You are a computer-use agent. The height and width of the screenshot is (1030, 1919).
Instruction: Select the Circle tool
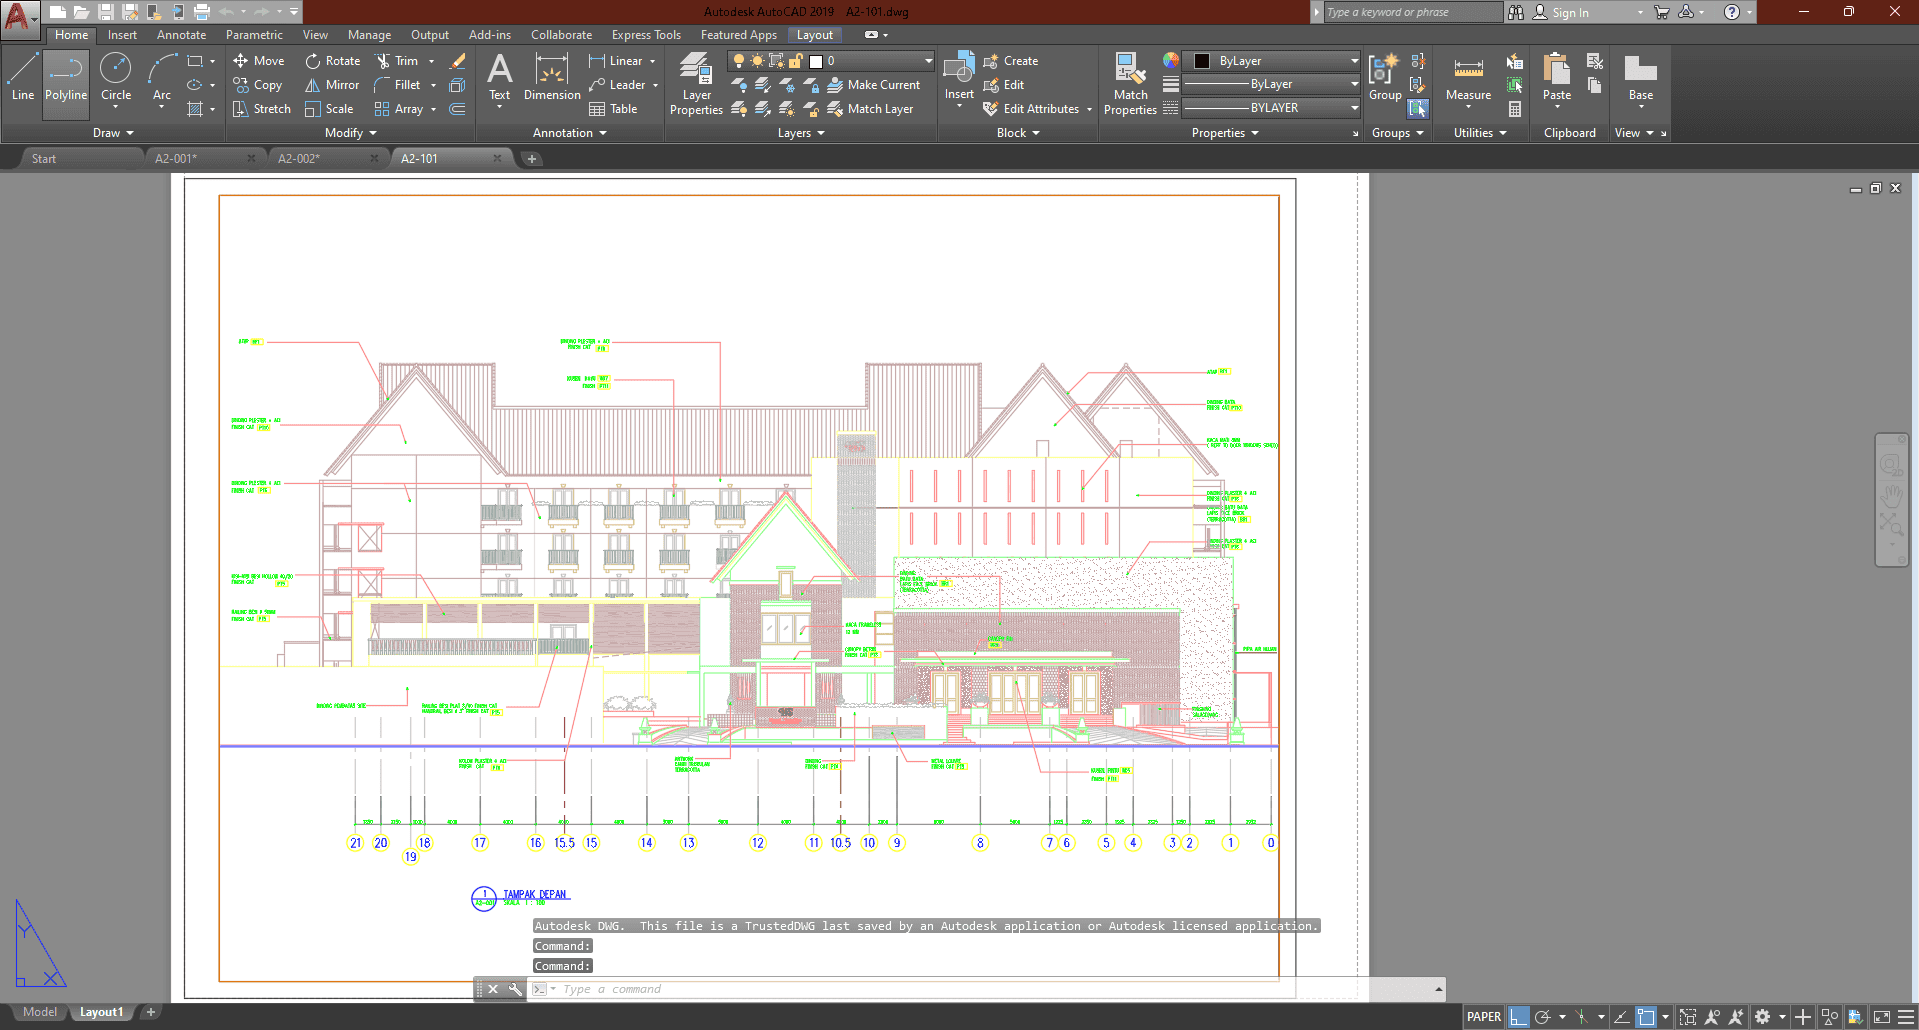tap(116, 76)
